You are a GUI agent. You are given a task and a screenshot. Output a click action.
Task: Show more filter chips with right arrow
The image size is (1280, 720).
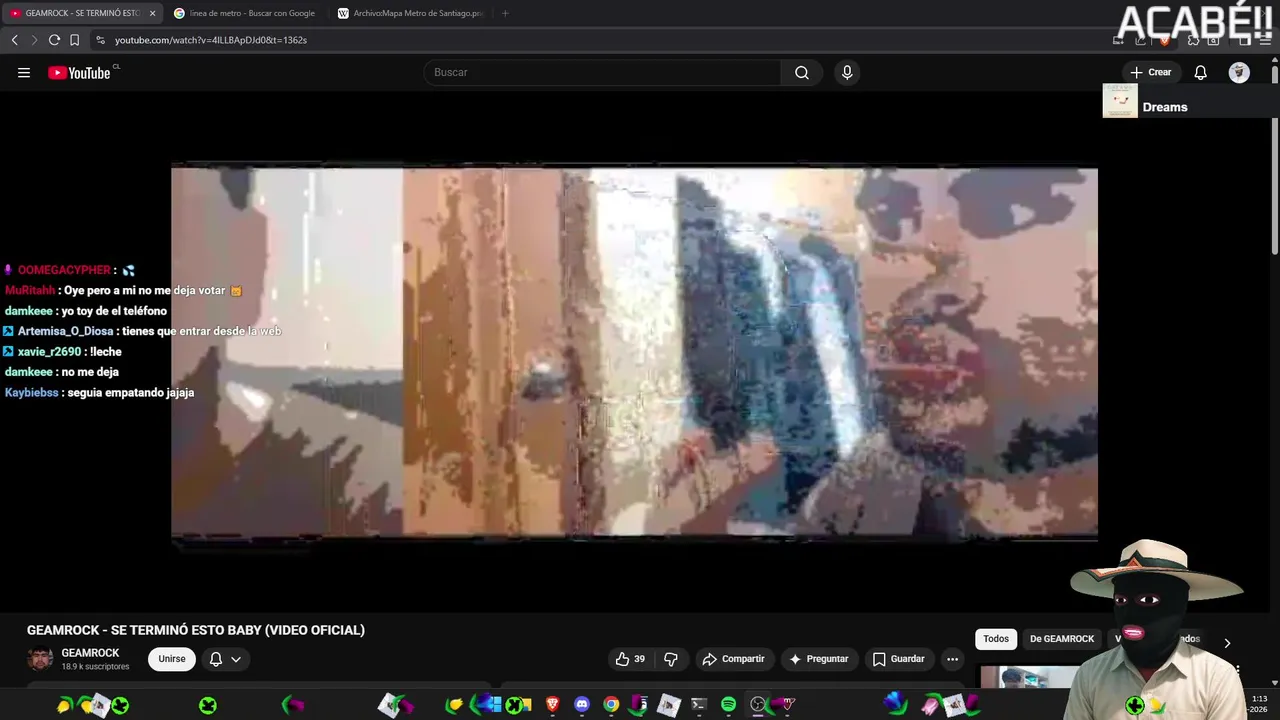(1227, 643)
